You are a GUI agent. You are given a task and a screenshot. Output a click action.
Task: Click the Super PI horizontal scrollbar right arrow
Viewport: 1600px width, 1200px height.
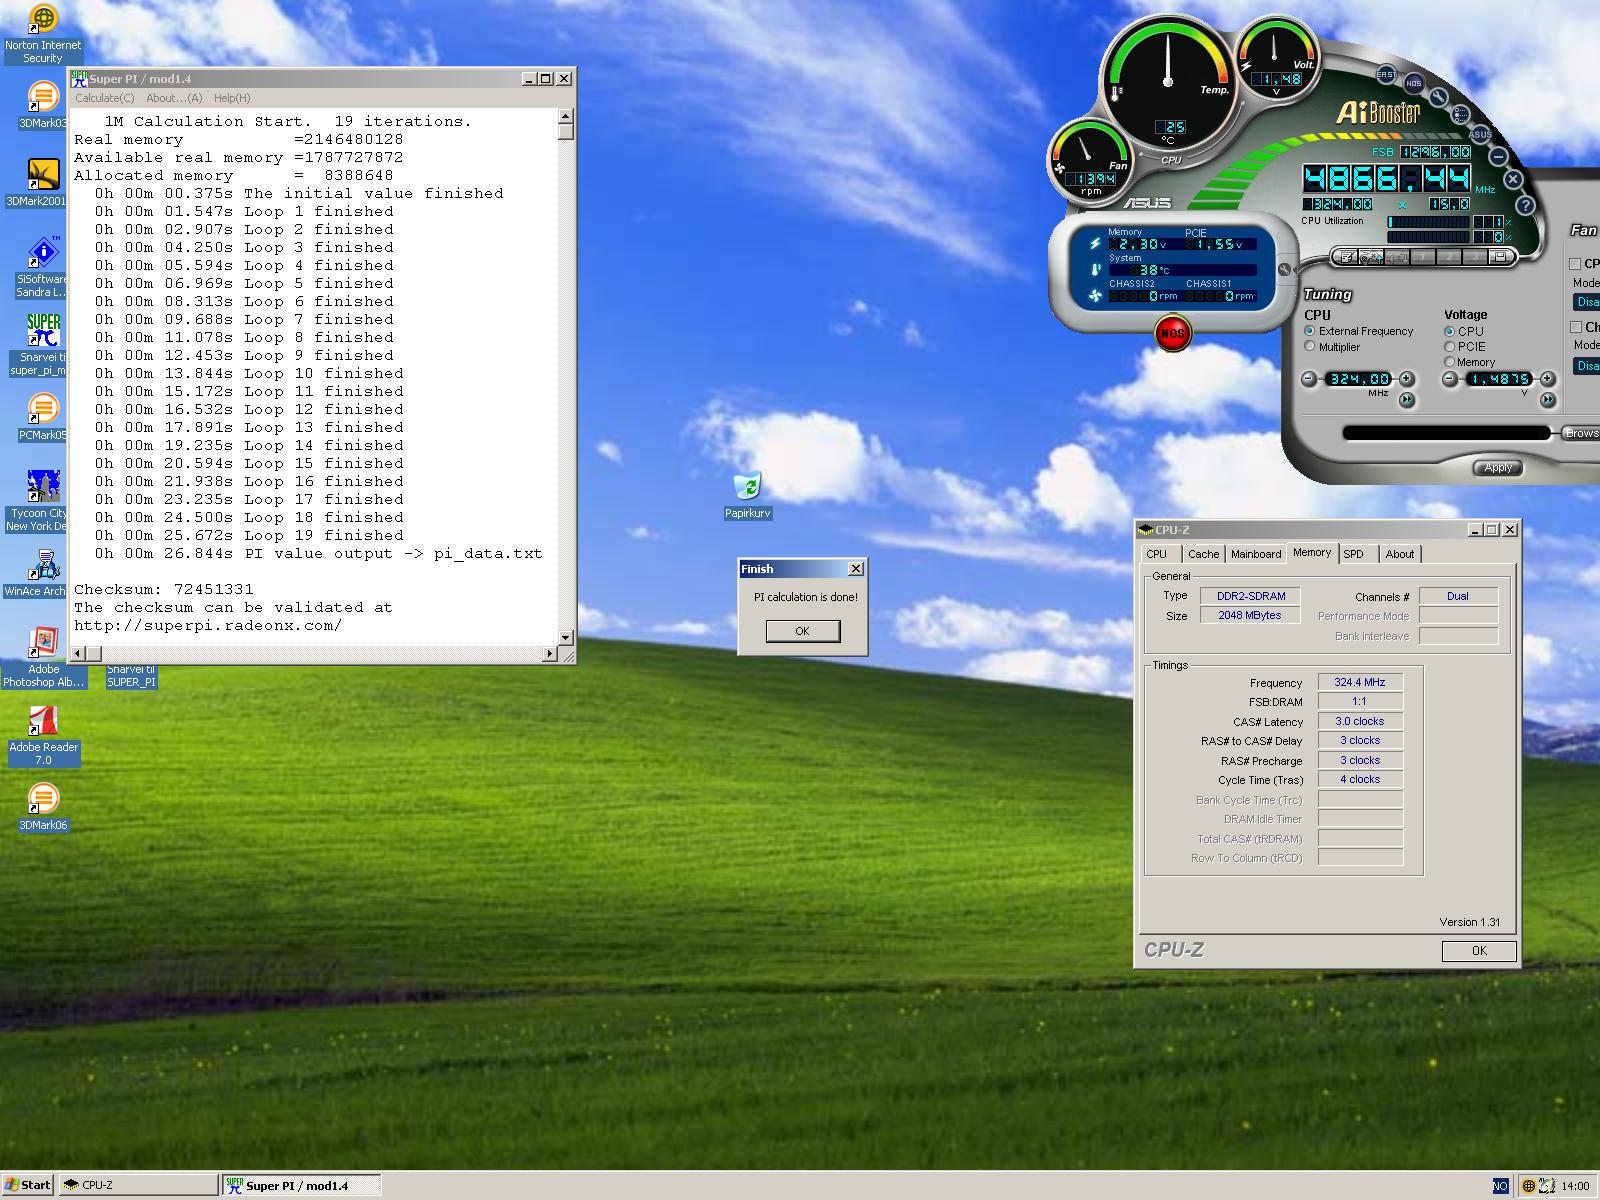pos(549,654)
